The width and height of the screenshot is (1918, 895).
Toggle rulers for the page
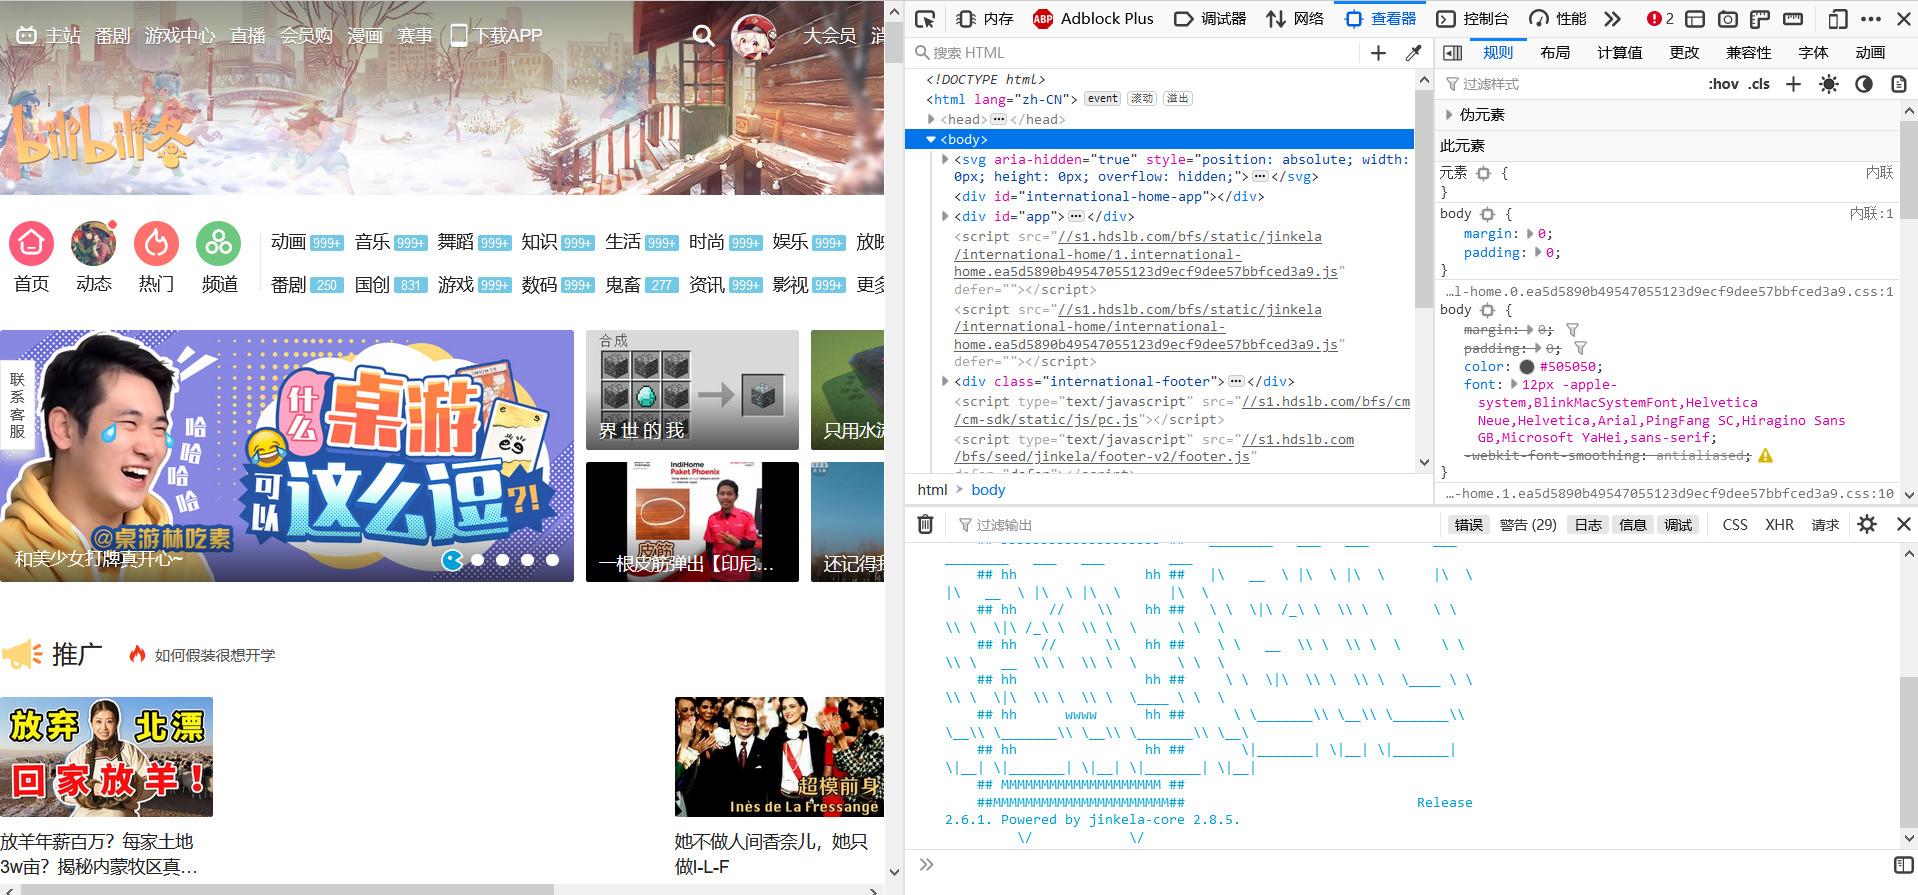click(1760, 19)
